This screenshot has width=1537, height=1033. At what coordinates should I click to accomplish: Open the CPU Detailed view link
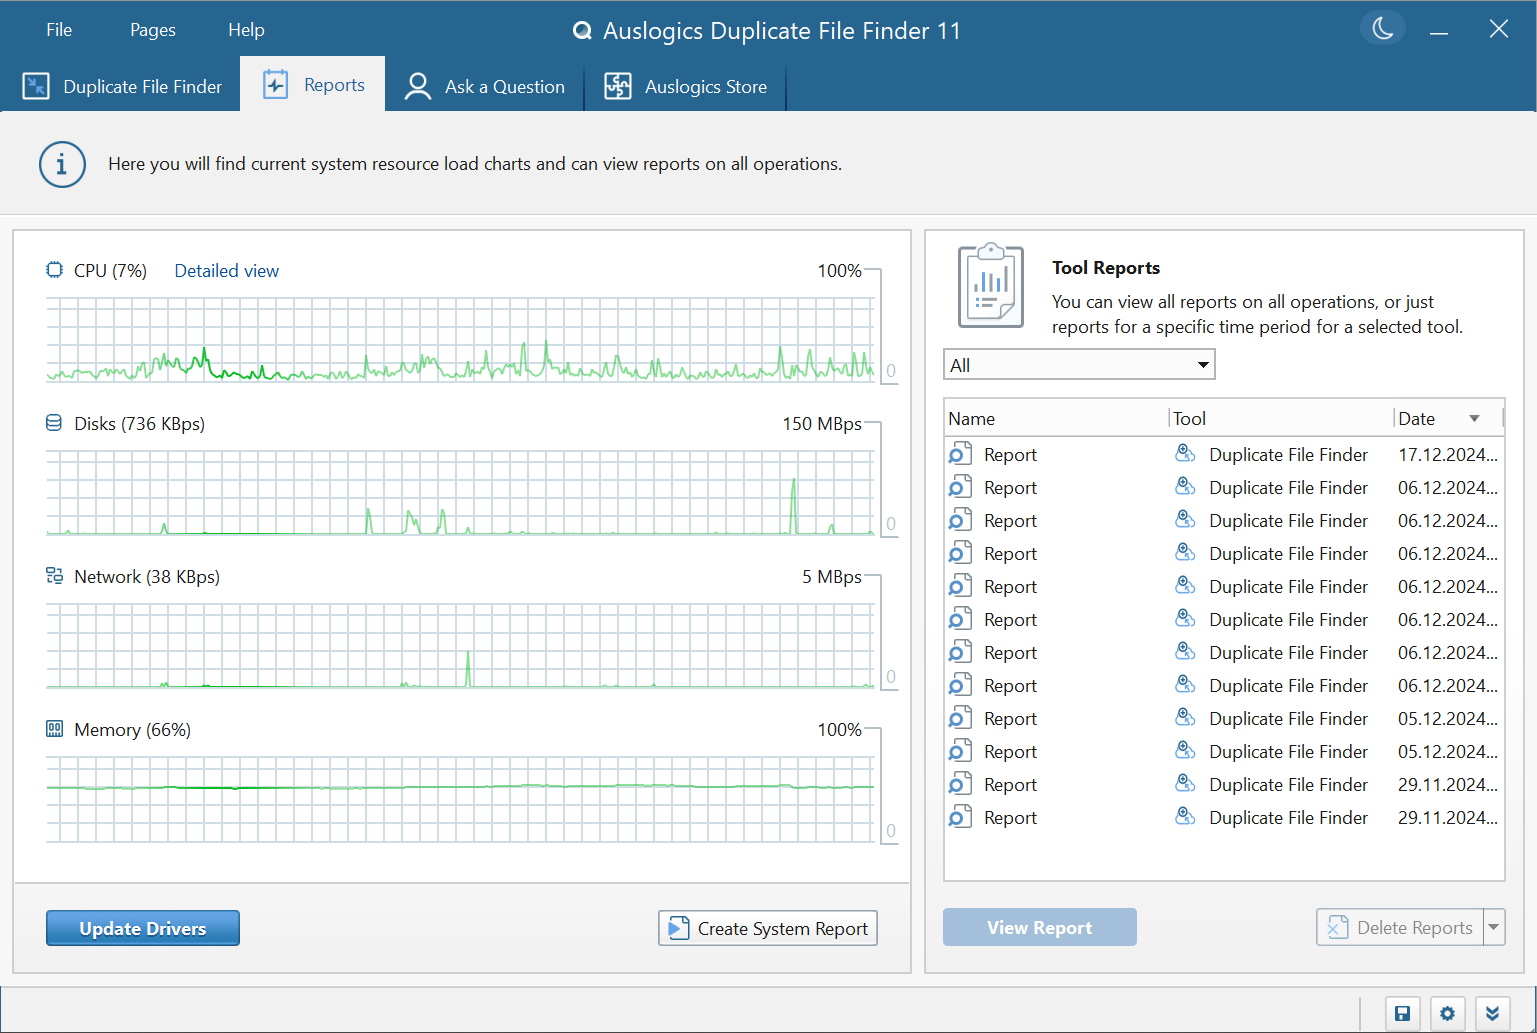[x=226, y=271]
